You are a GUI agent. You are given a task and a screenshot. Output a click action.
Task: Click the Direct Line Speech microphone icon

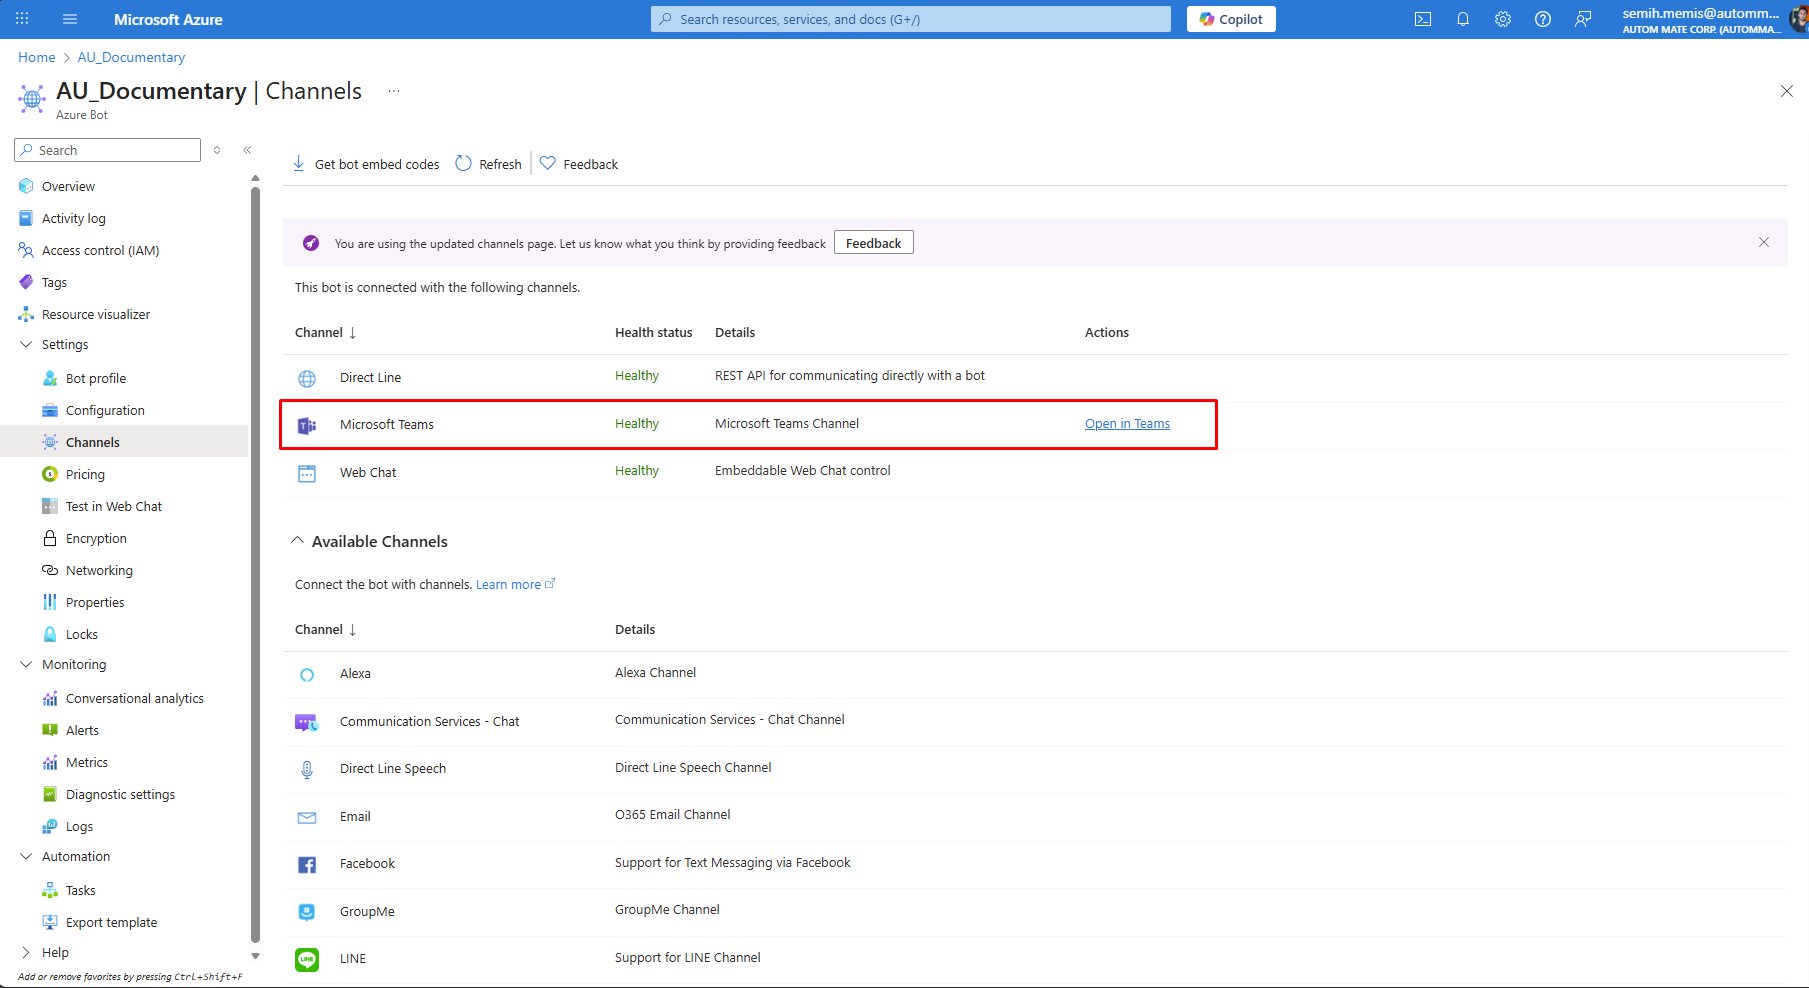(307, 769)
